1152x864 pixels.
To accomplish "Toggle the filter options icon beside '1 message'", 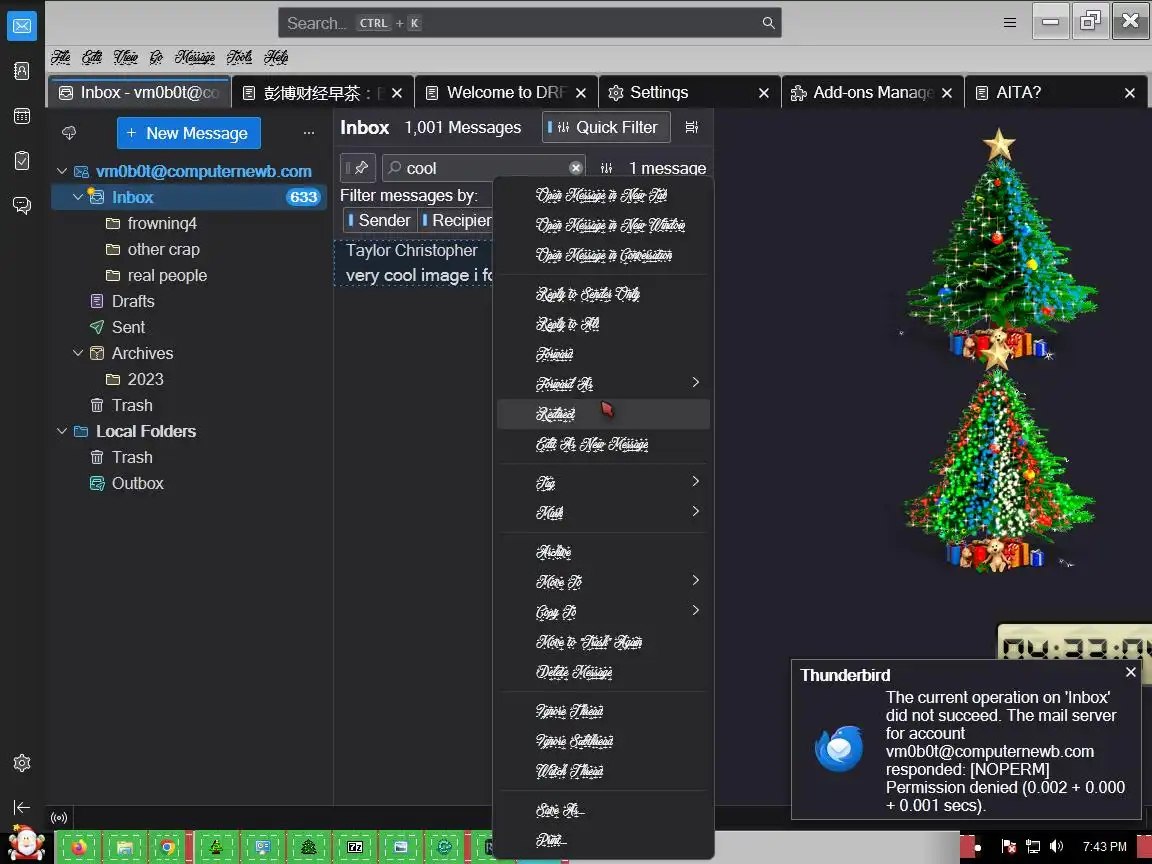I will tap(606, 168).
